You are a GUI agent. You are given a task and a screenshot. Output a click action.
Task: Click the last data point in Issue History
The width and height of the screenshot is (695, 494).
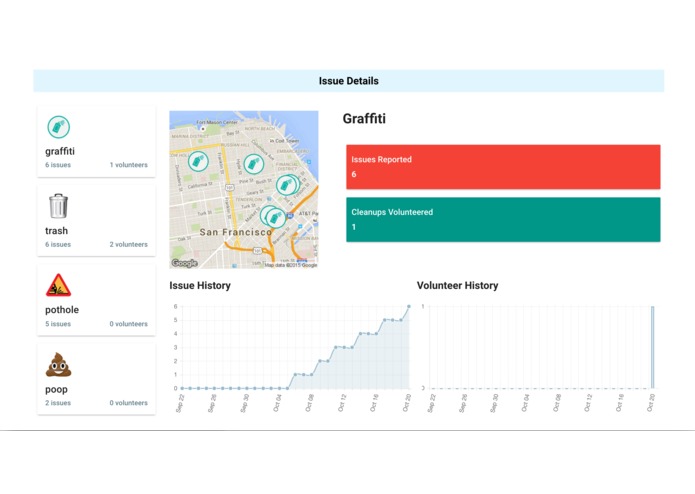click(409, 306)
